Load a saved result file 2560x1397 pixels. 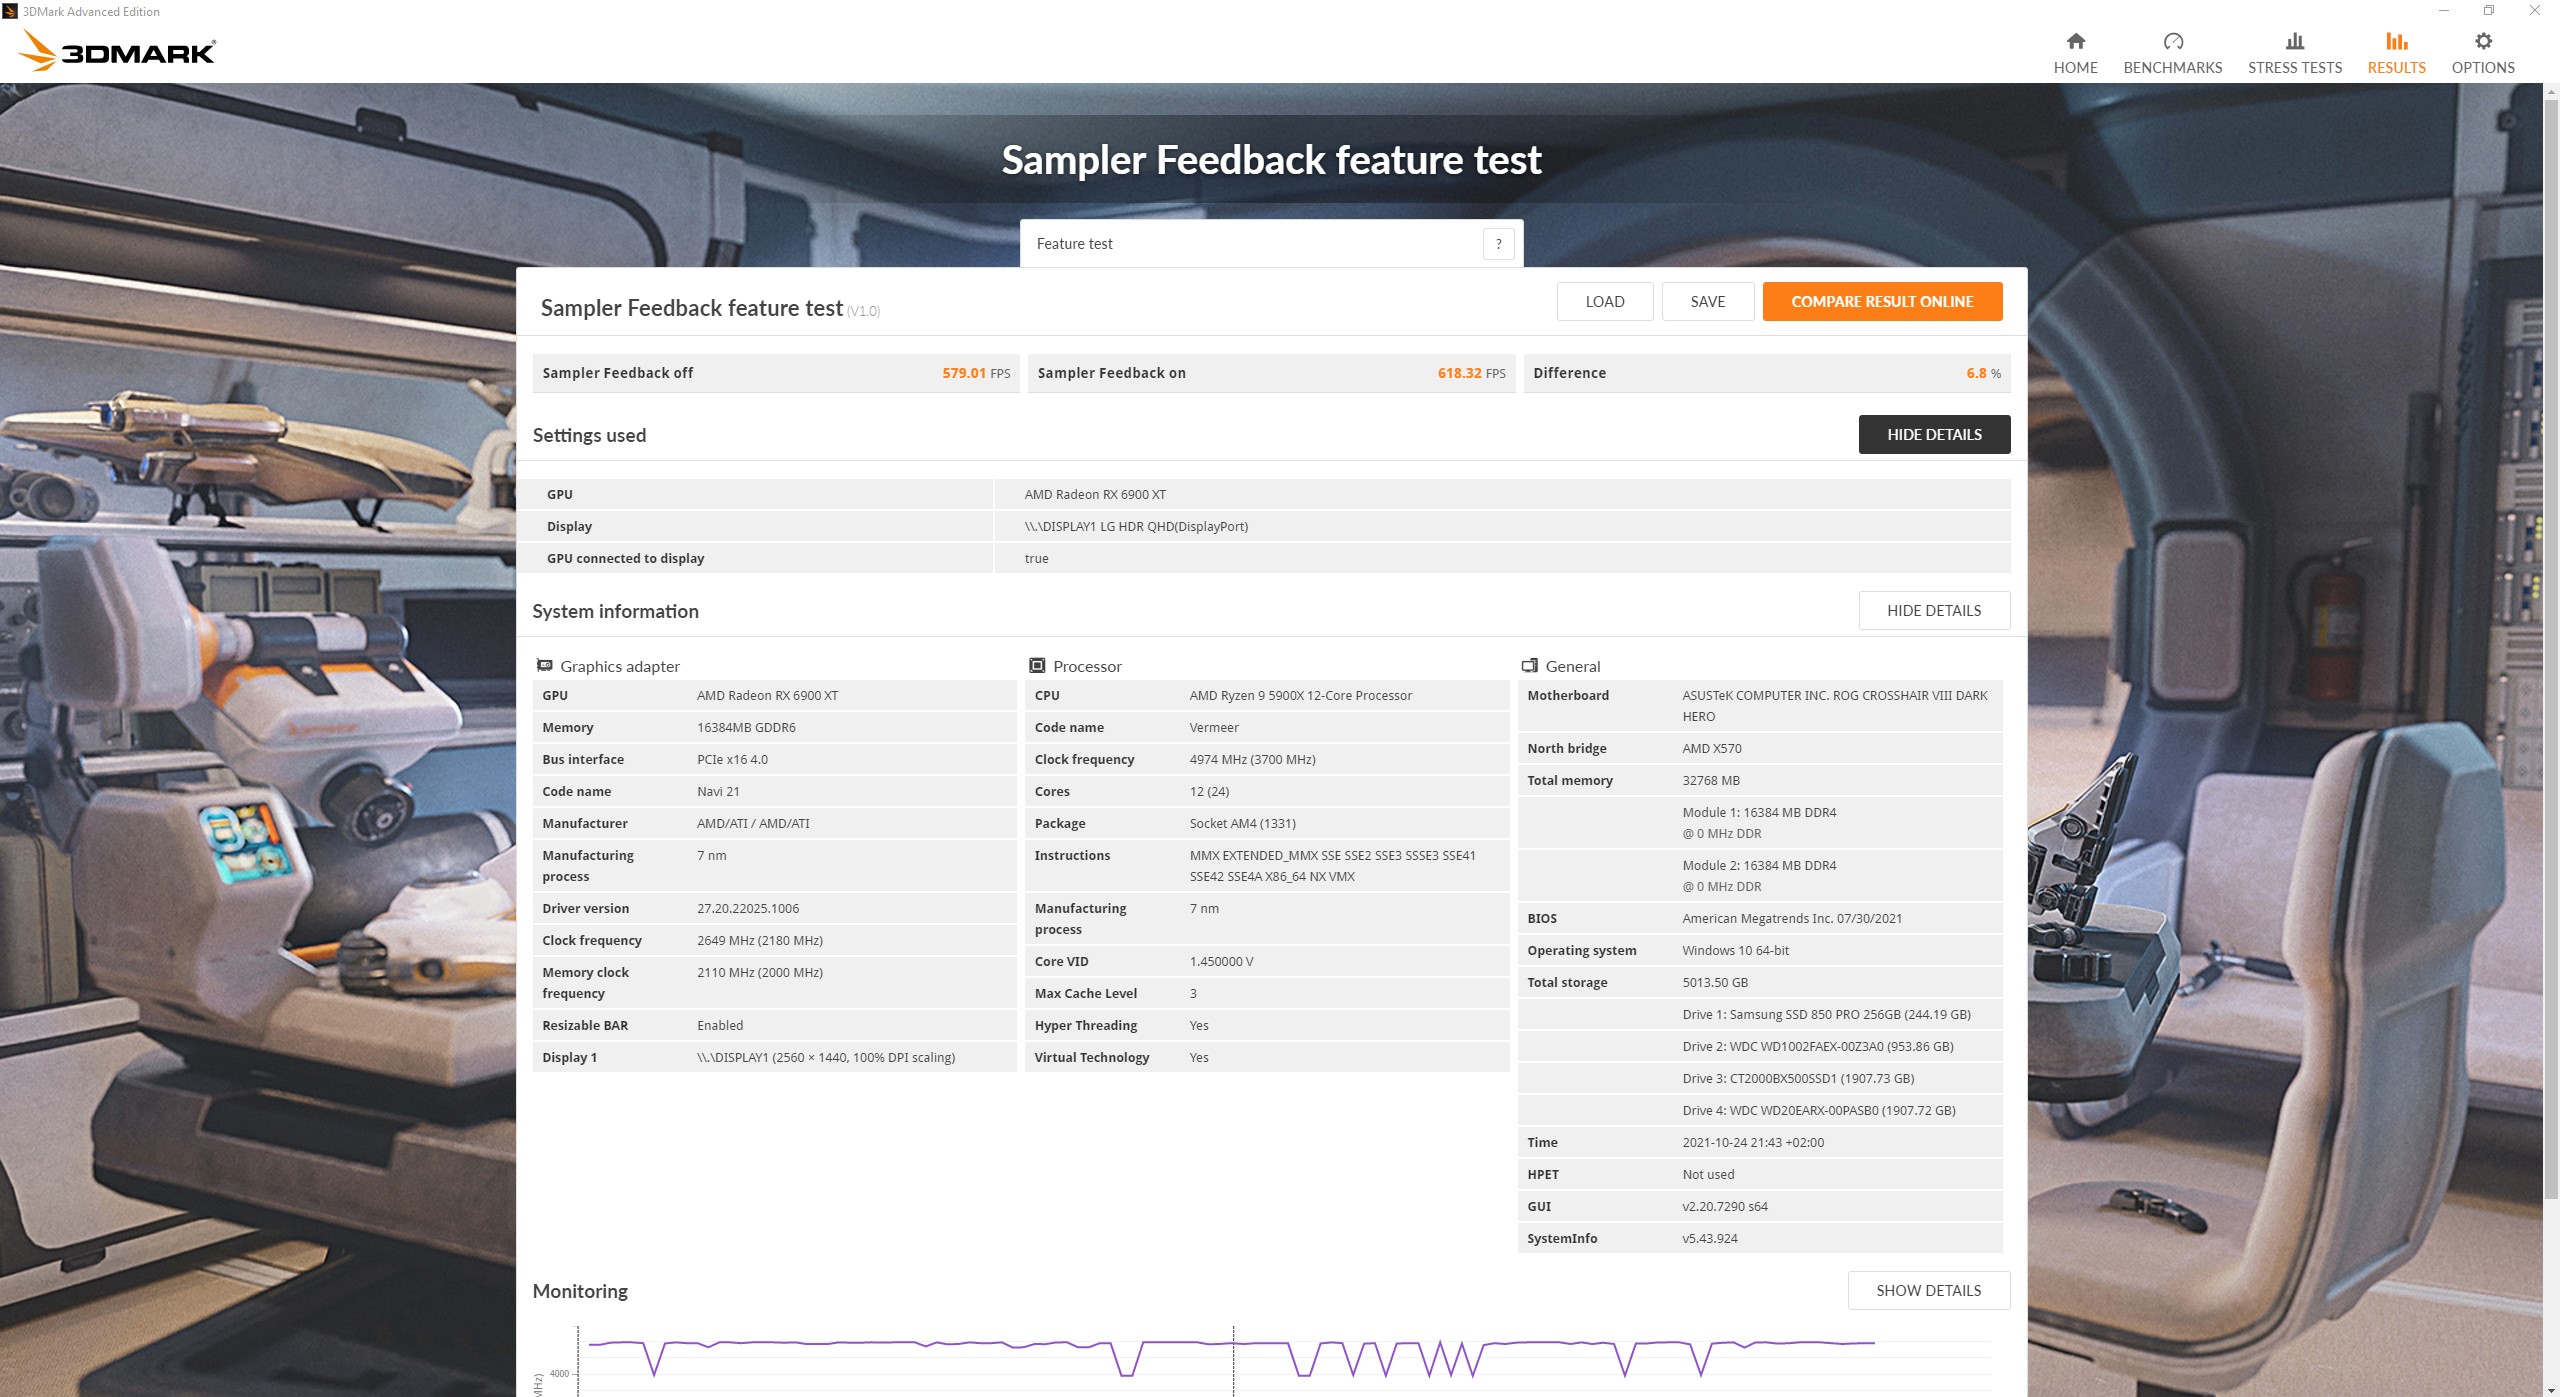(x=1604, y=302)
